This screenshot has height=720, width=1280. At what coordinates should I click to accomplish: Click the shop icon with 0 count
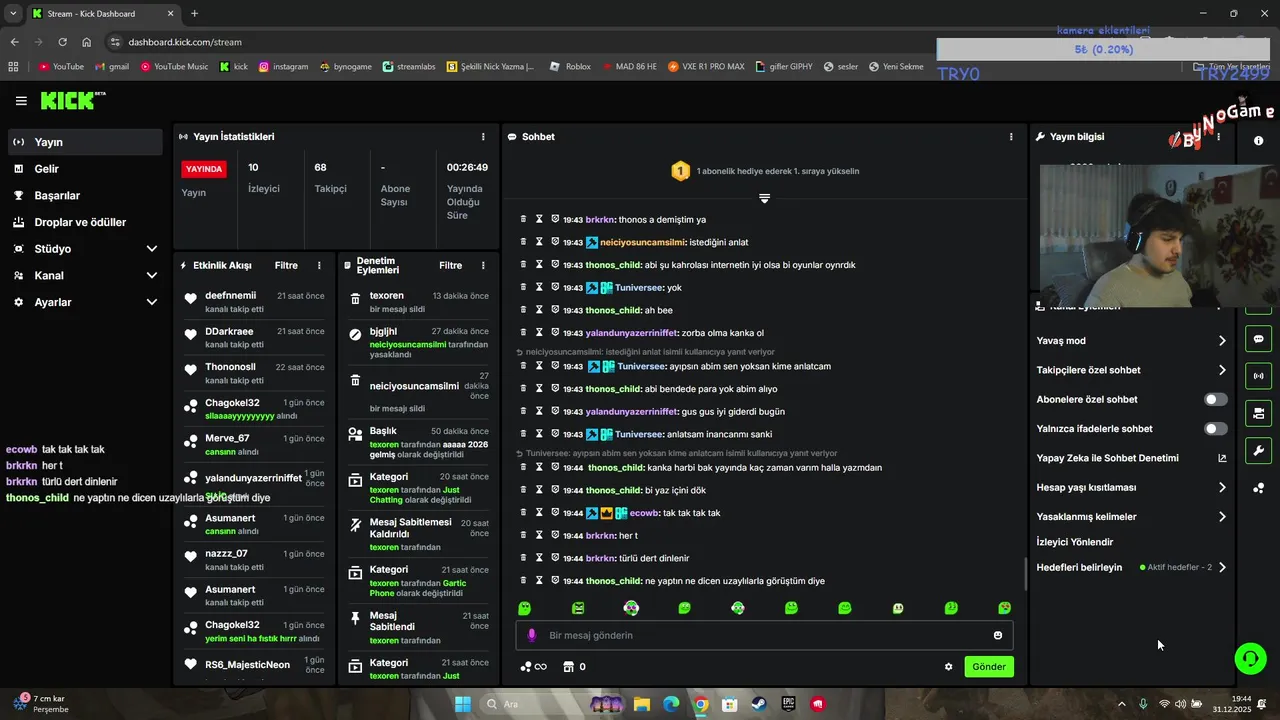coord(575,667)
